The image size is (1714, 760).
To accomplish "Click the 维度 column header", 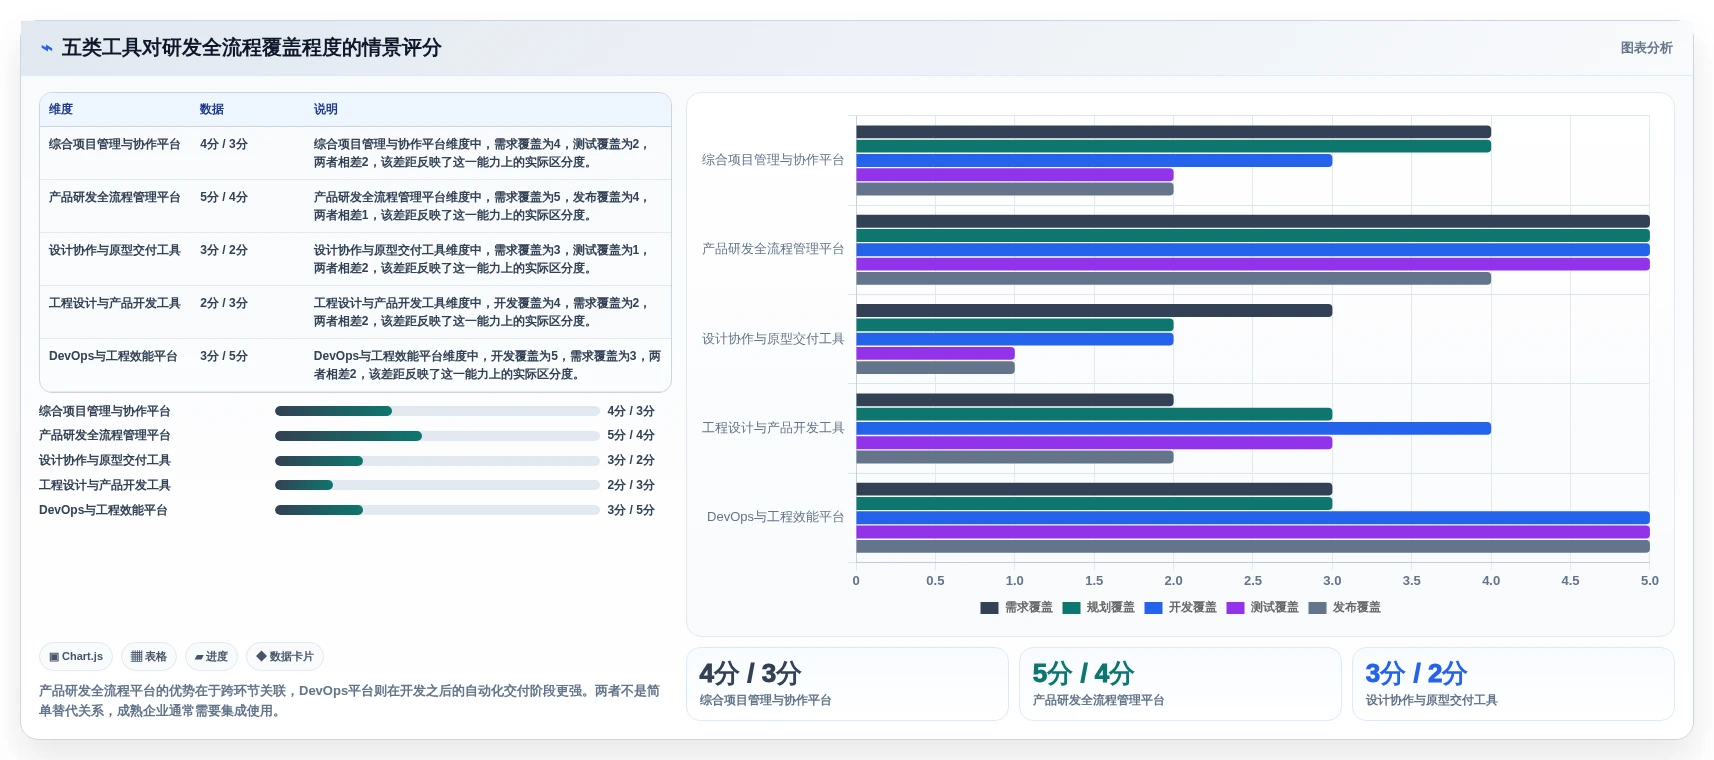I will tap(61, 109).
